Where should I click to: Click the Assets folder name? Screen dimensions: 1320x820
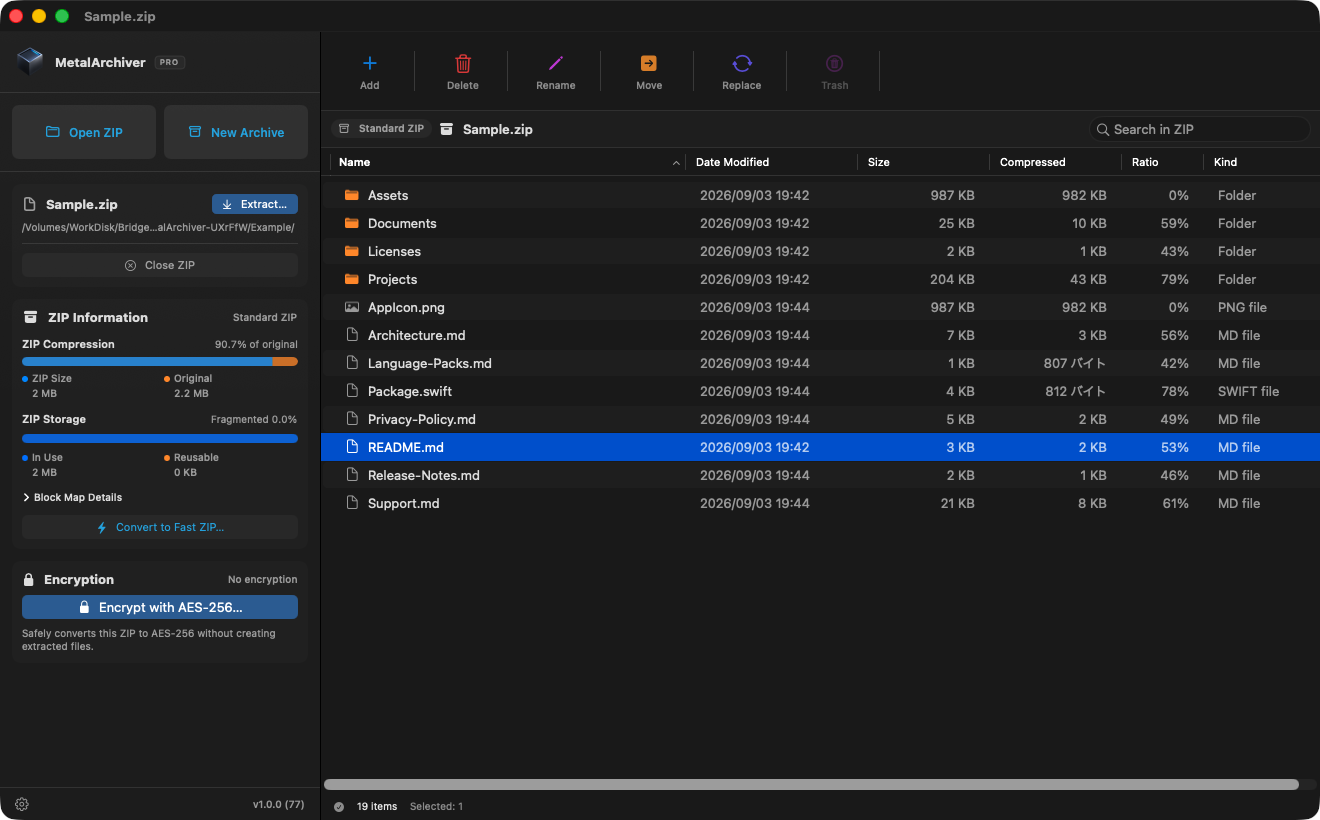[388, 195]
